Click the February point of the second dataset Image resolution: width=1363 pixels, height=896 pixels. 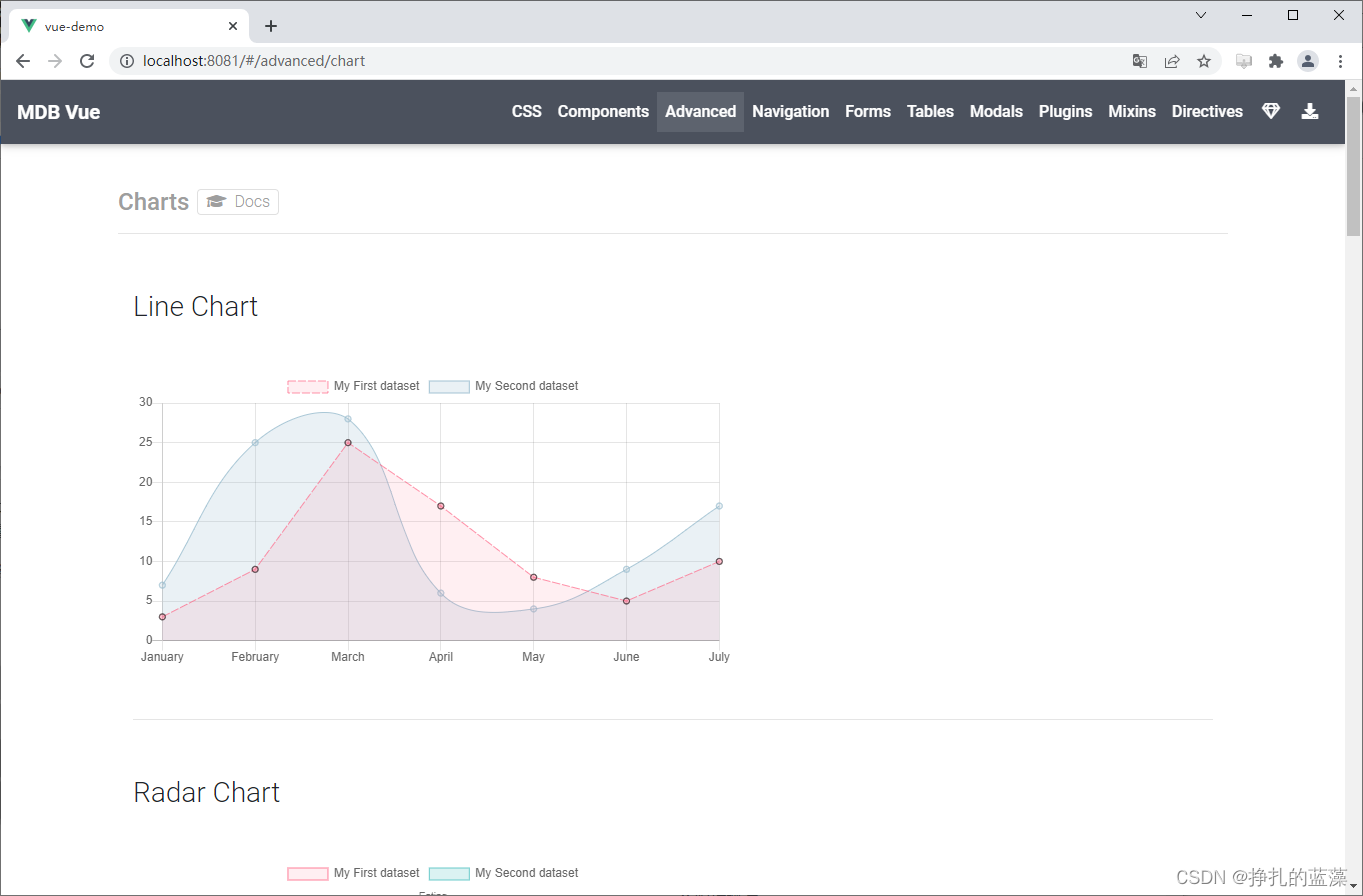pos(255,442)
